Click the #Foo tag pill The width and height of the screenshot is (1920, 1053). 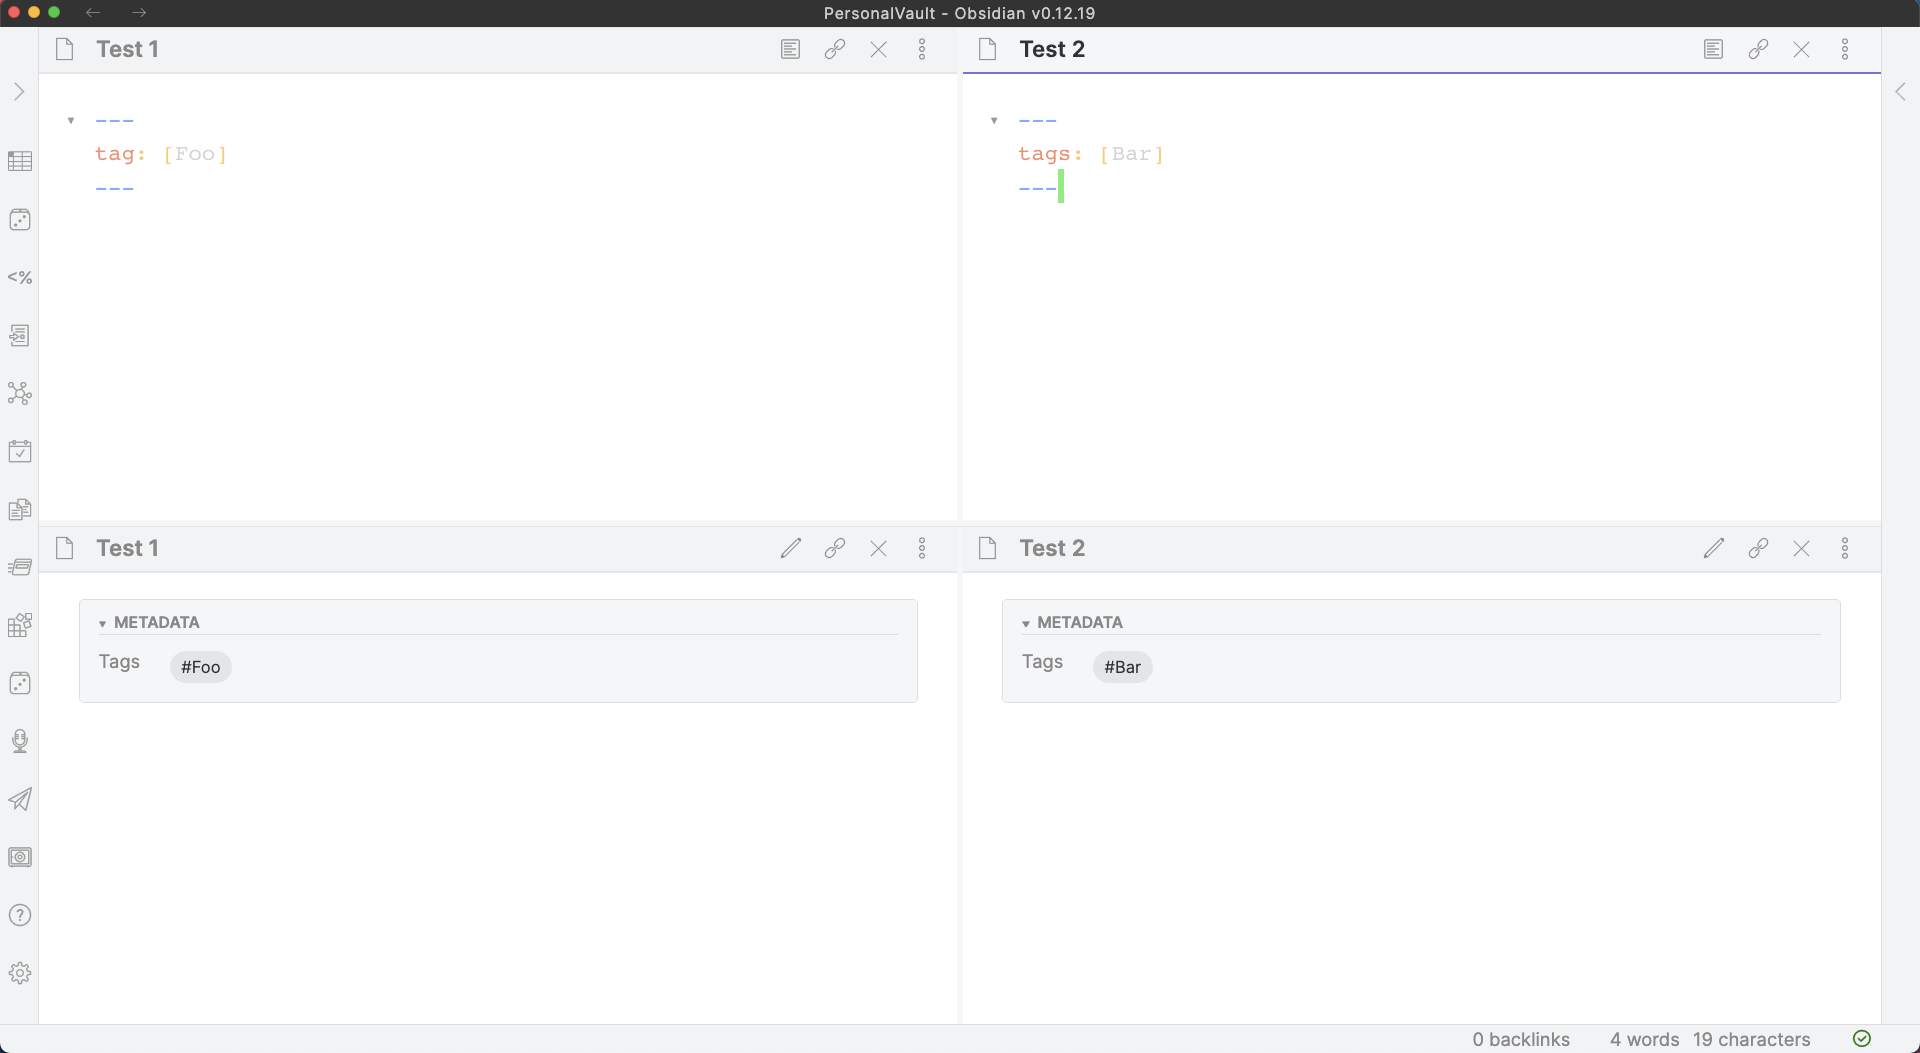click(200, 667)
